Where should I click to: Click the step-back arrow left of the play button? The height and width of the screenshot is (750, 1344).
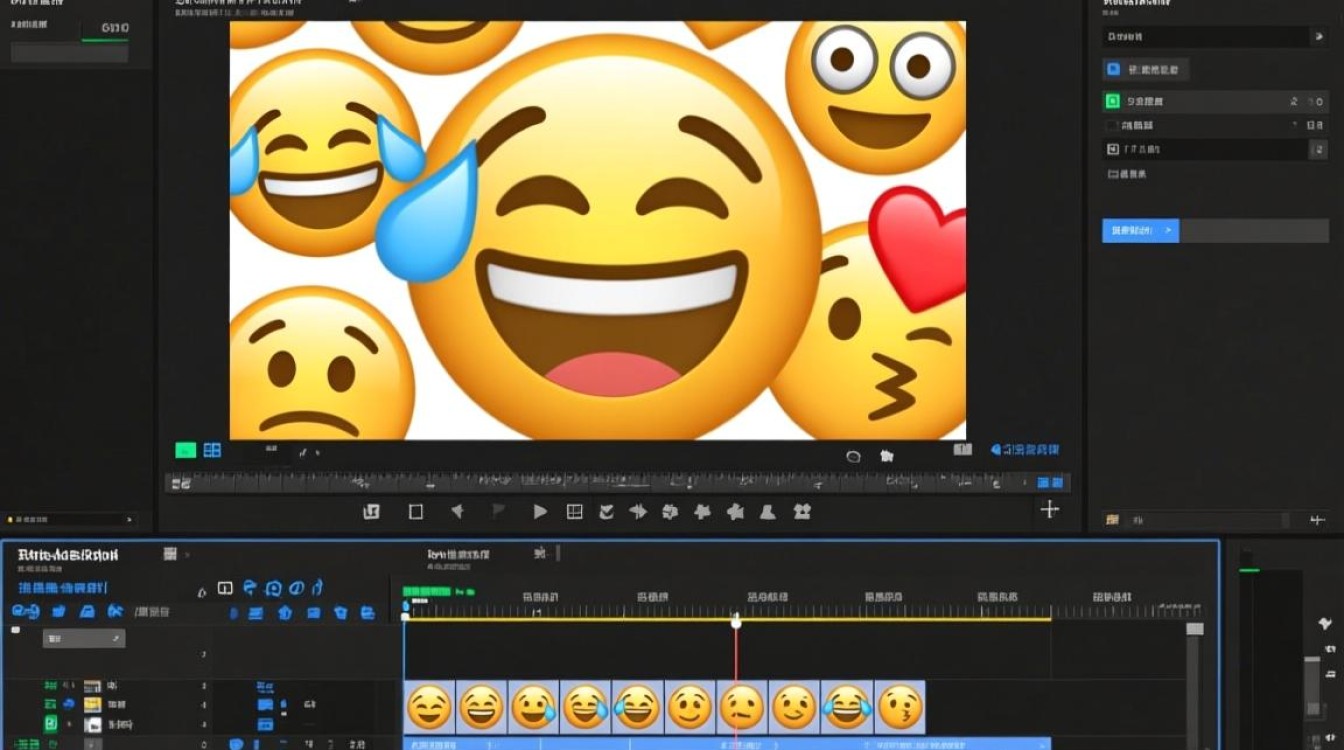(457, 511)
